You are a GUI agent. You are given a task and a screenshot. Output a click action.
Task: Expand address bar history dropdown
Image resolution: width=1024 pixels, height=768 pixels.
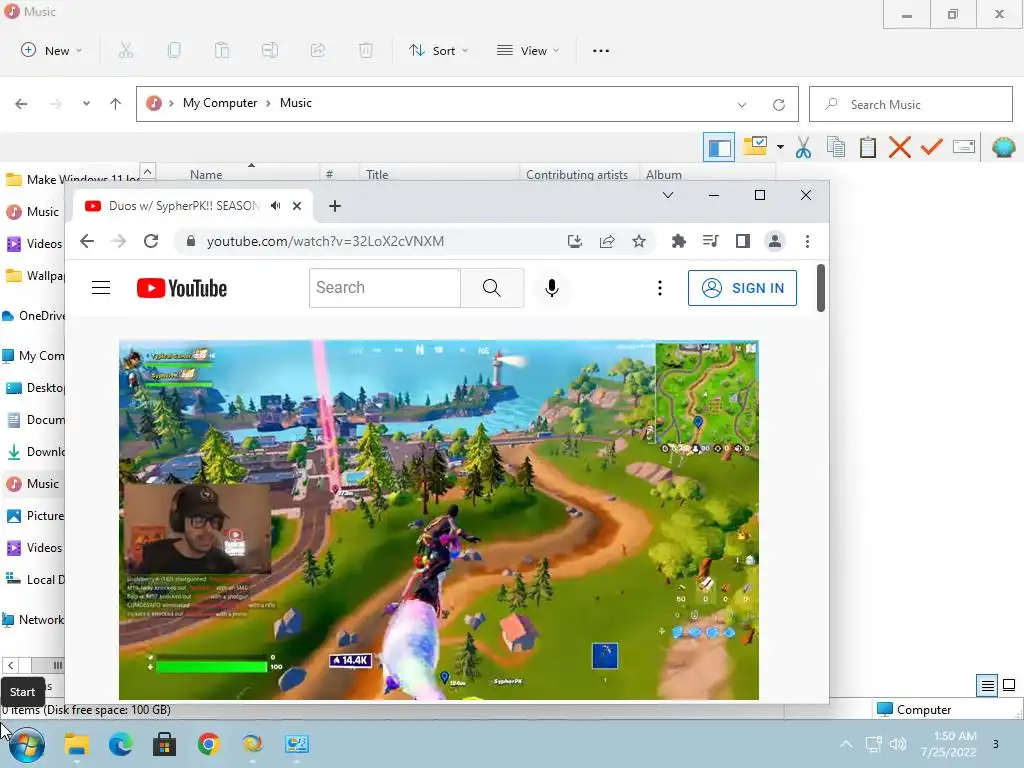coord(742,104)
